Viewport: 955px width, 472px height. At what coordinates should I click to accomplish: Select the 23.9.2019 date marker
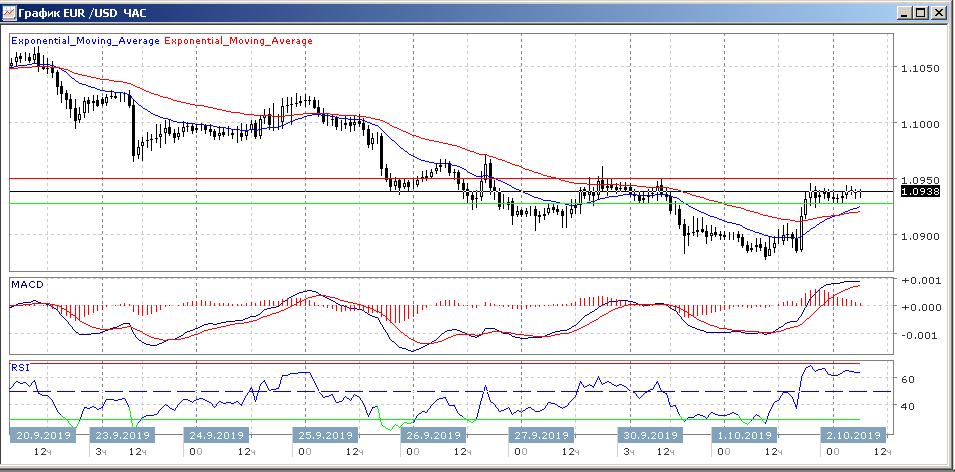click(x=122, y=435)
